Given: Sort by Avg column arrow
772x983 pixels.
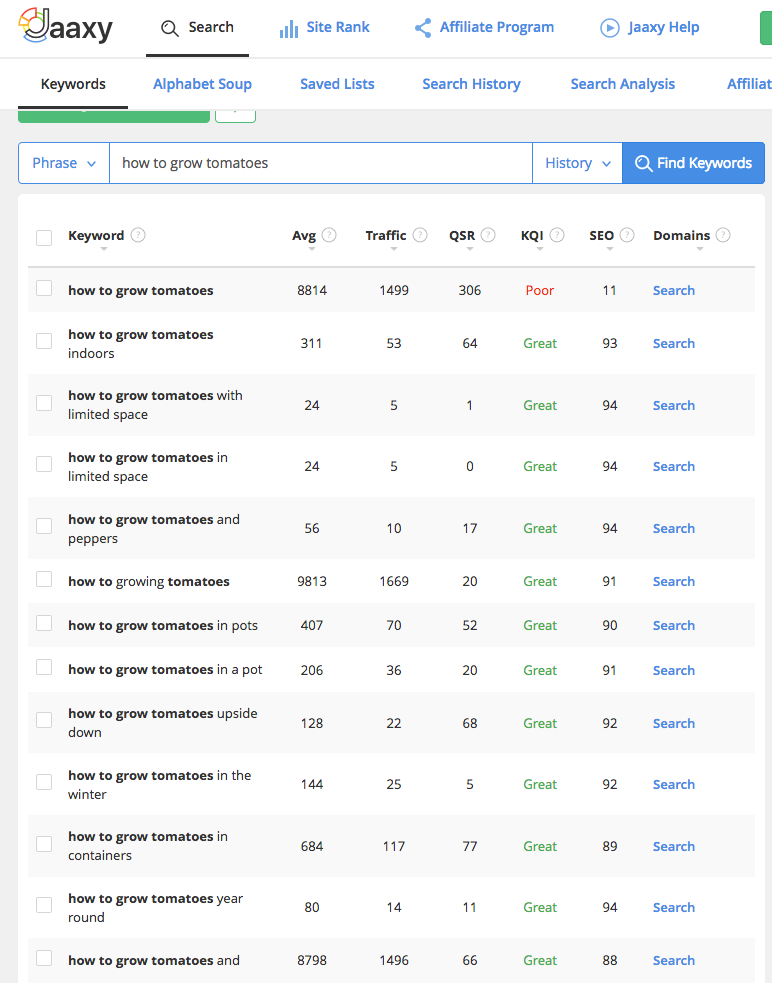Looking at the screenshot, I should (x=312, y=249).
